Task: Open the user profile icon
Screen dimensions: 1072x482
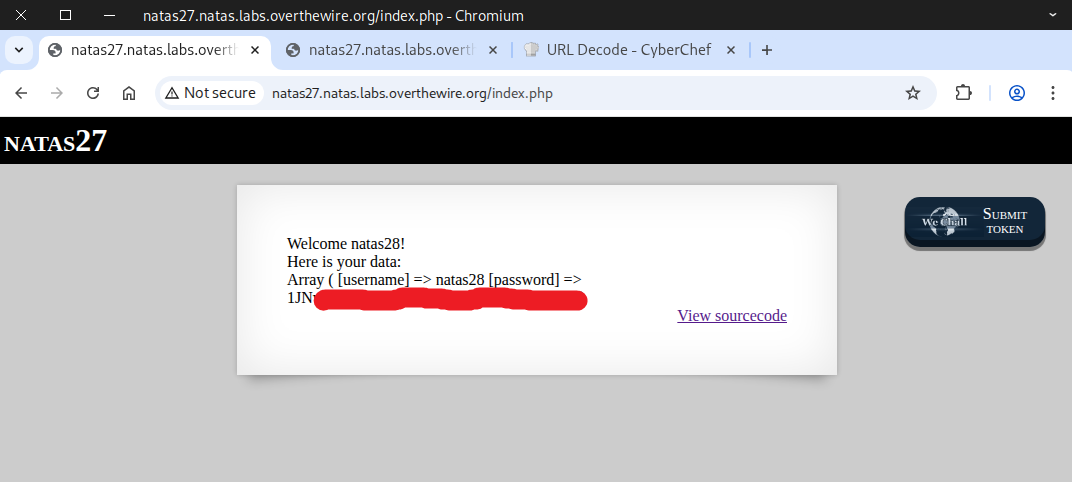Action: tap(1017, 93)
